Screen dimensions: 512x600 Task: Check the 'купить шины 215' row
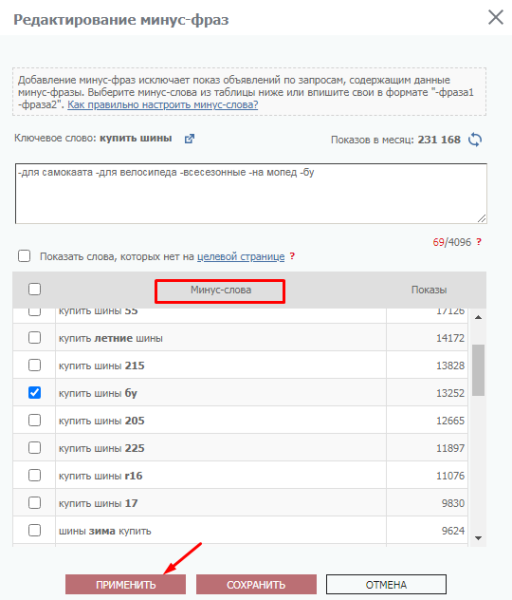pyautogui.click(x=34, y=365)
